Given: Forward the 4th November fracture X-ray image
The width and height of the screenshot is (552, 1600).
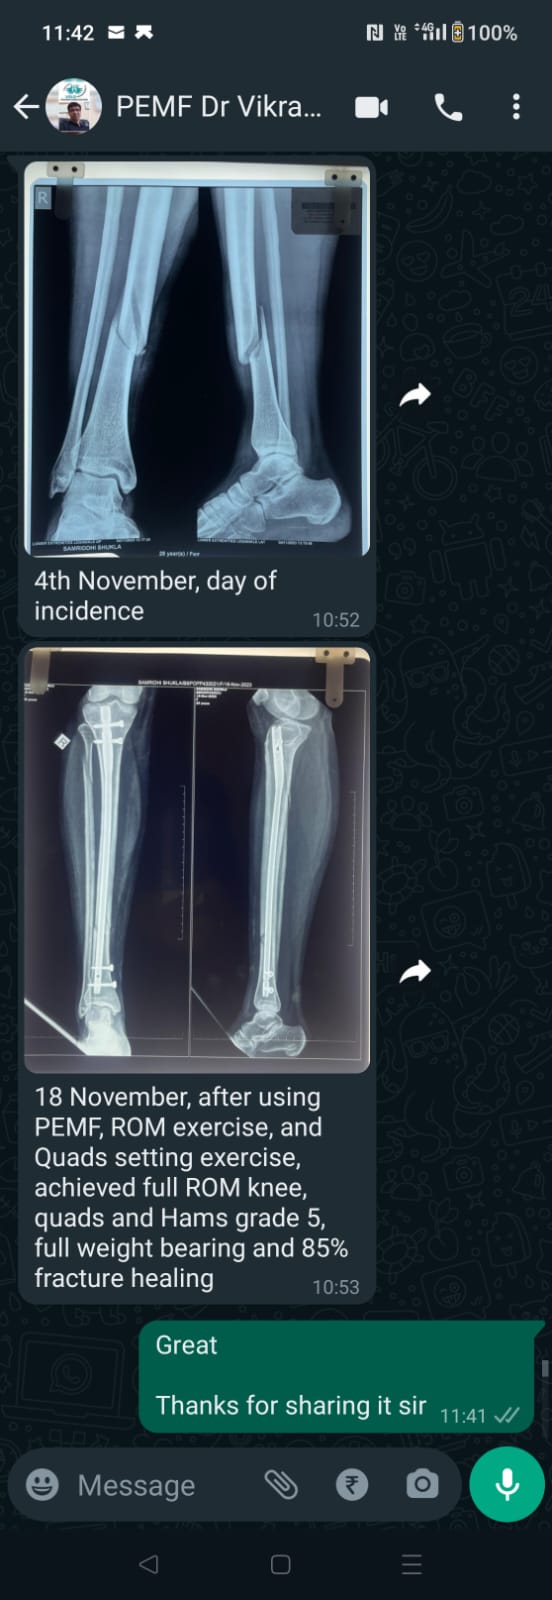Looking at the screenshot, I should pyautogui.click(x=415, y=395).
